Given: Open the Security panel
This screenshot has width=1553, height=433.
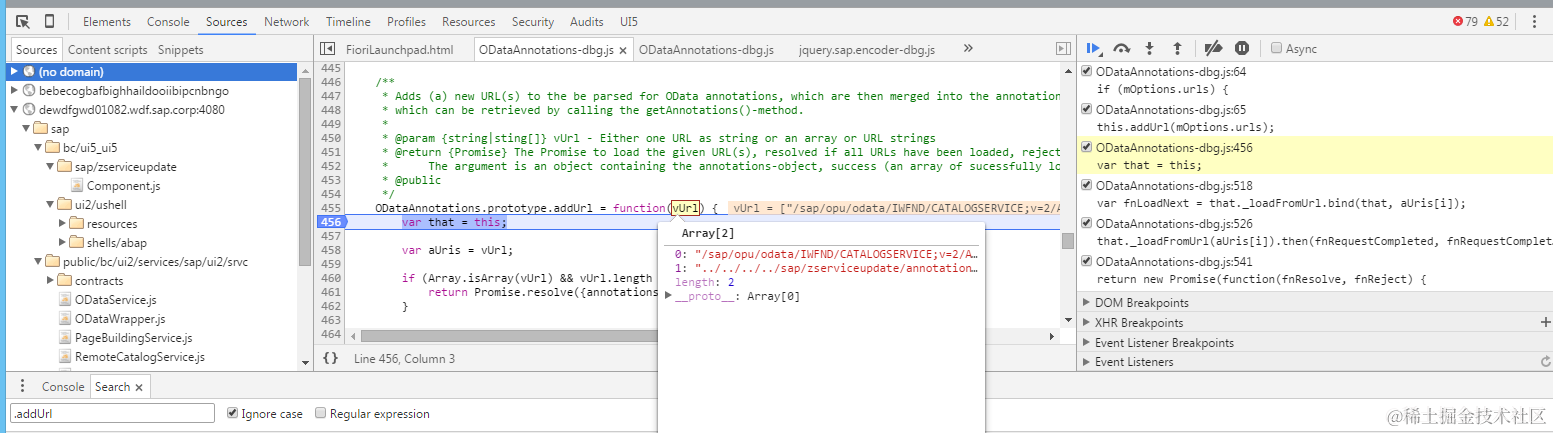Looking at the screenshot, I should [533, 21].
